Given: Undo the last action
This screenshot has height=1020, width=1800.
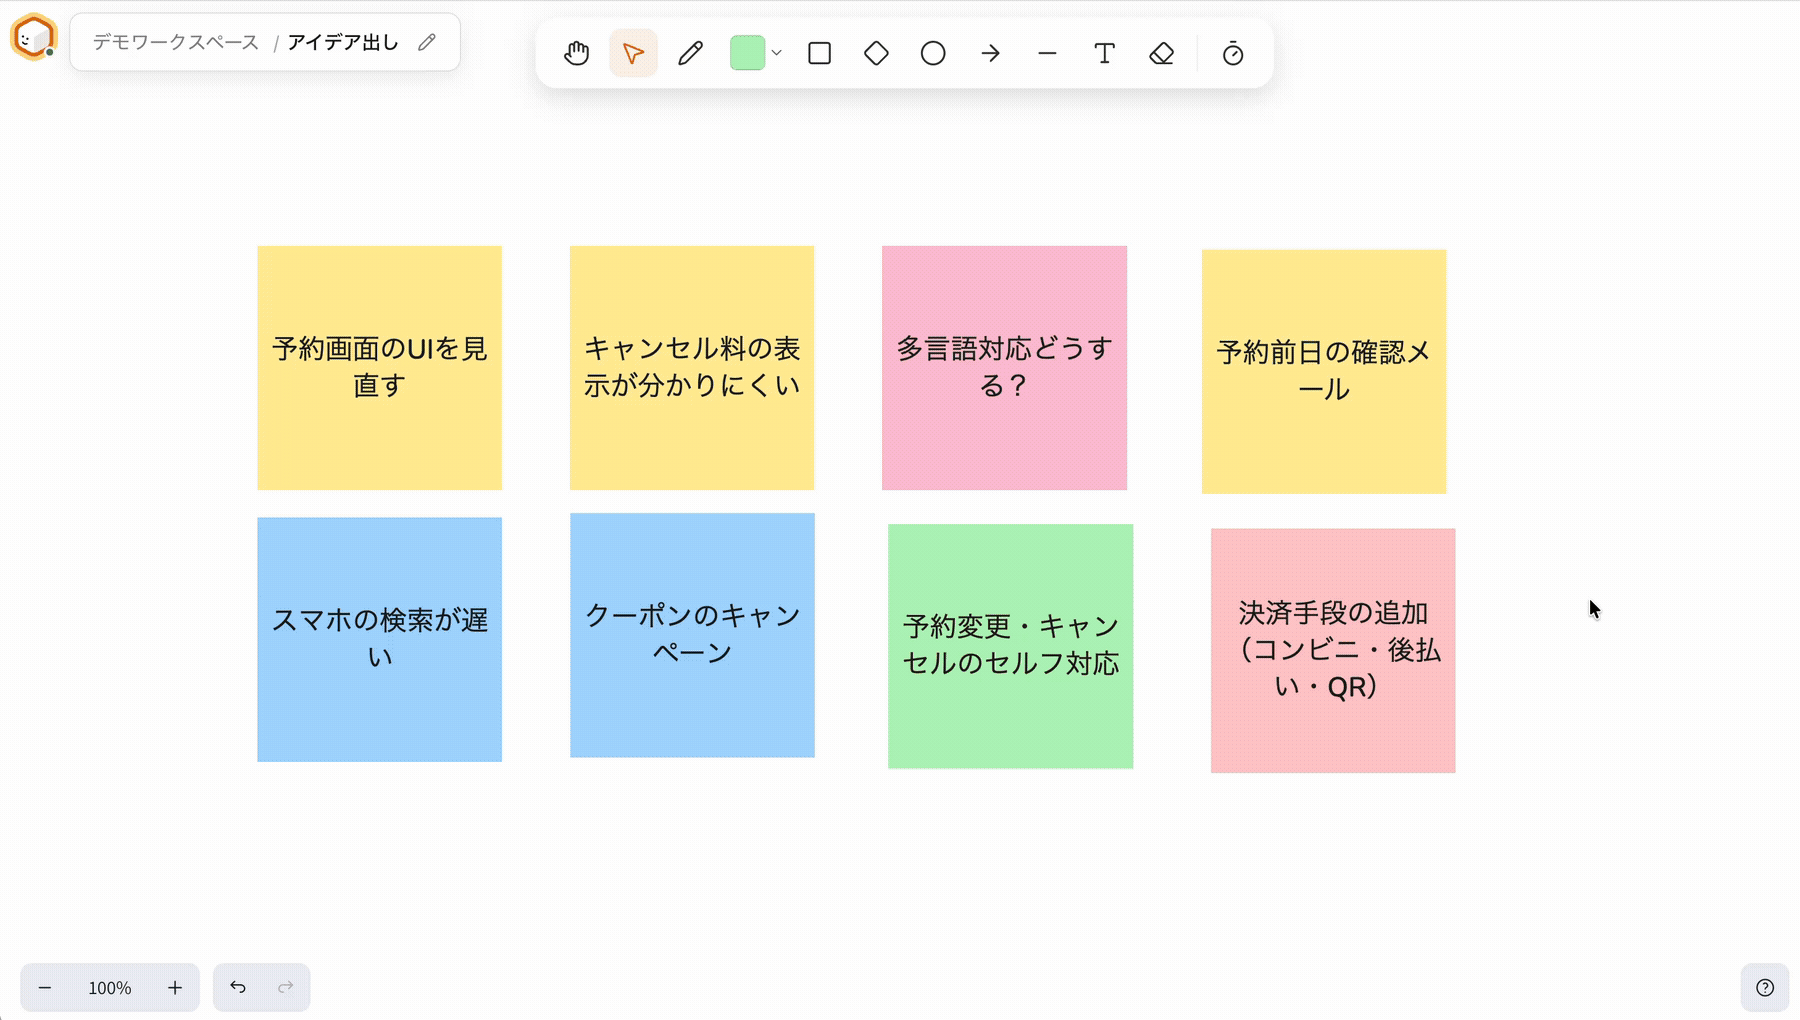Looking at the screenshot, I should pyautogui.click(x=238, y=987).
